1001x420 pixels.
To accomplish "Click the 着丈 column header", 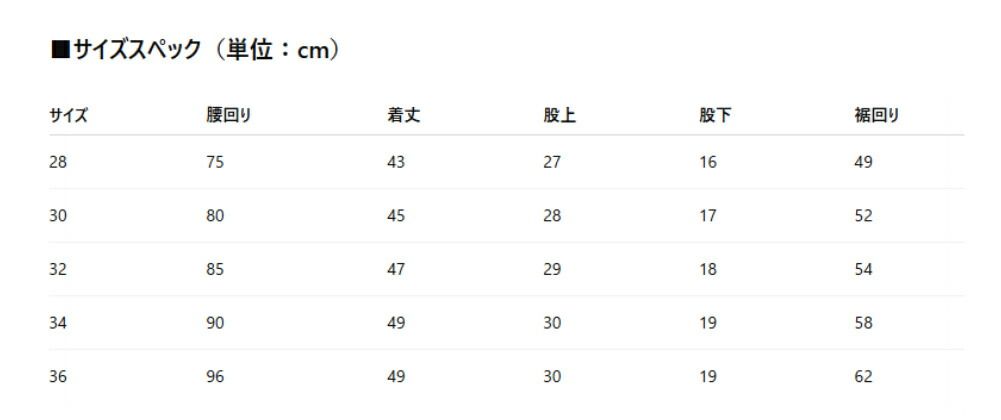I will 403,115.
